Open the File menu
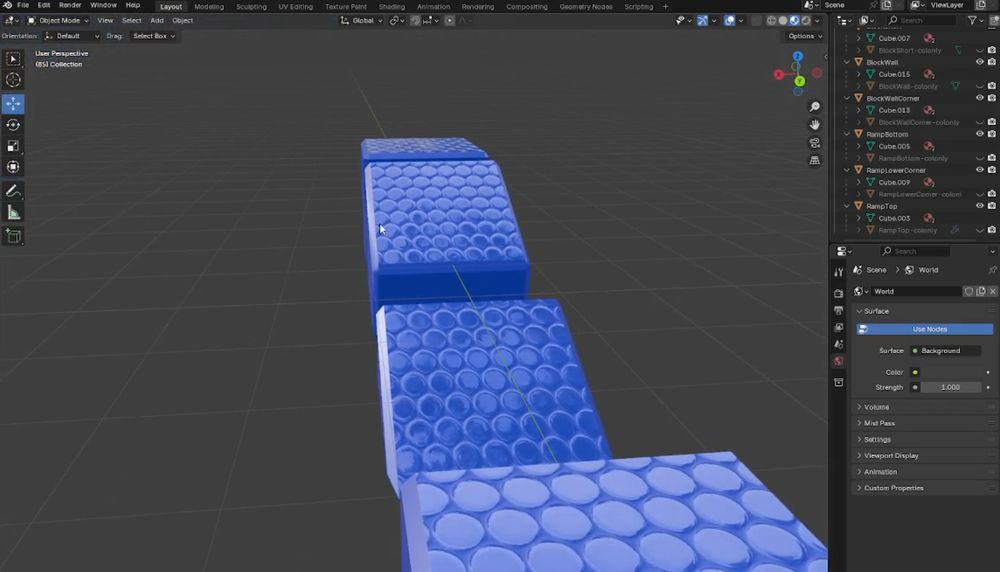 click(23, 5)
